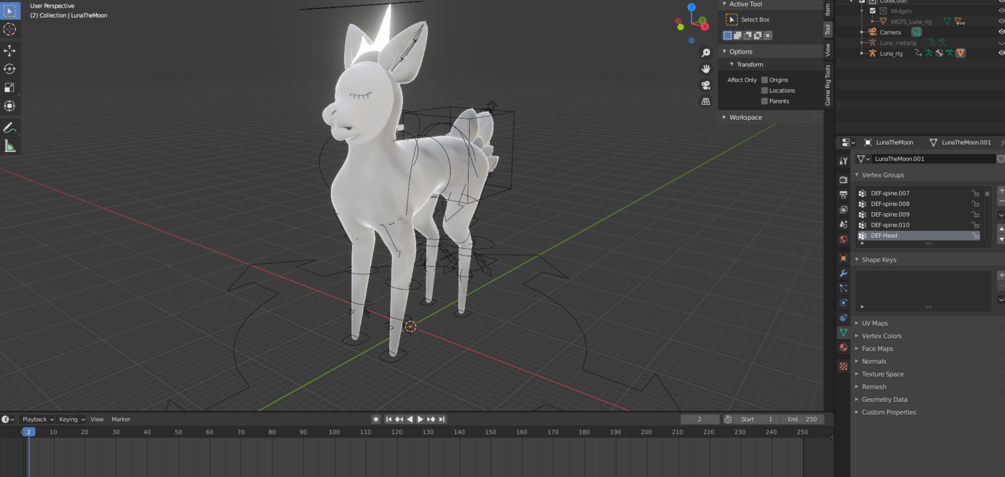1005x477 pixels.
Task: Open the View Layer properties tab icon
Action: click(843, 210)
